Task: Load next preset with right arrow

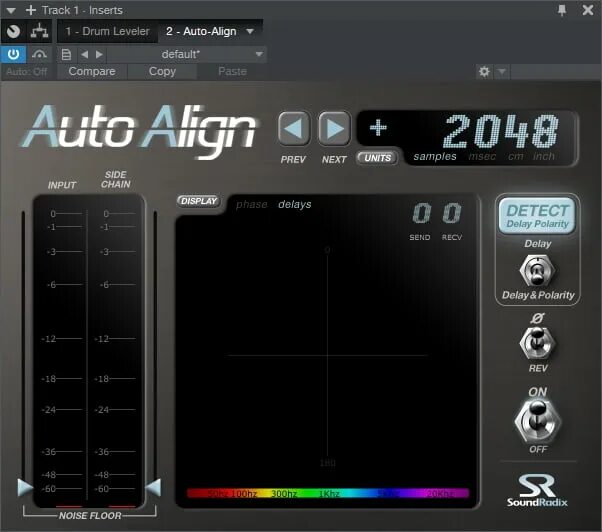Action: (x=99, y=55)
